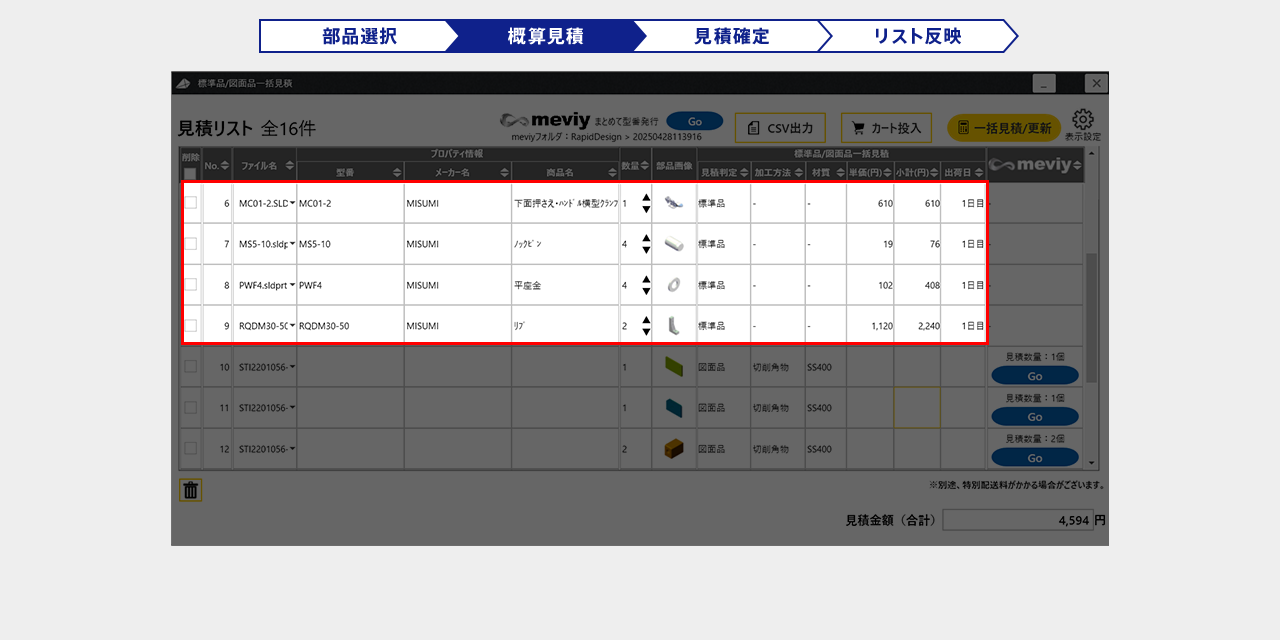Click the カート投入 cart button
The image size is (1280, 640).
click(x=886, y=128)
